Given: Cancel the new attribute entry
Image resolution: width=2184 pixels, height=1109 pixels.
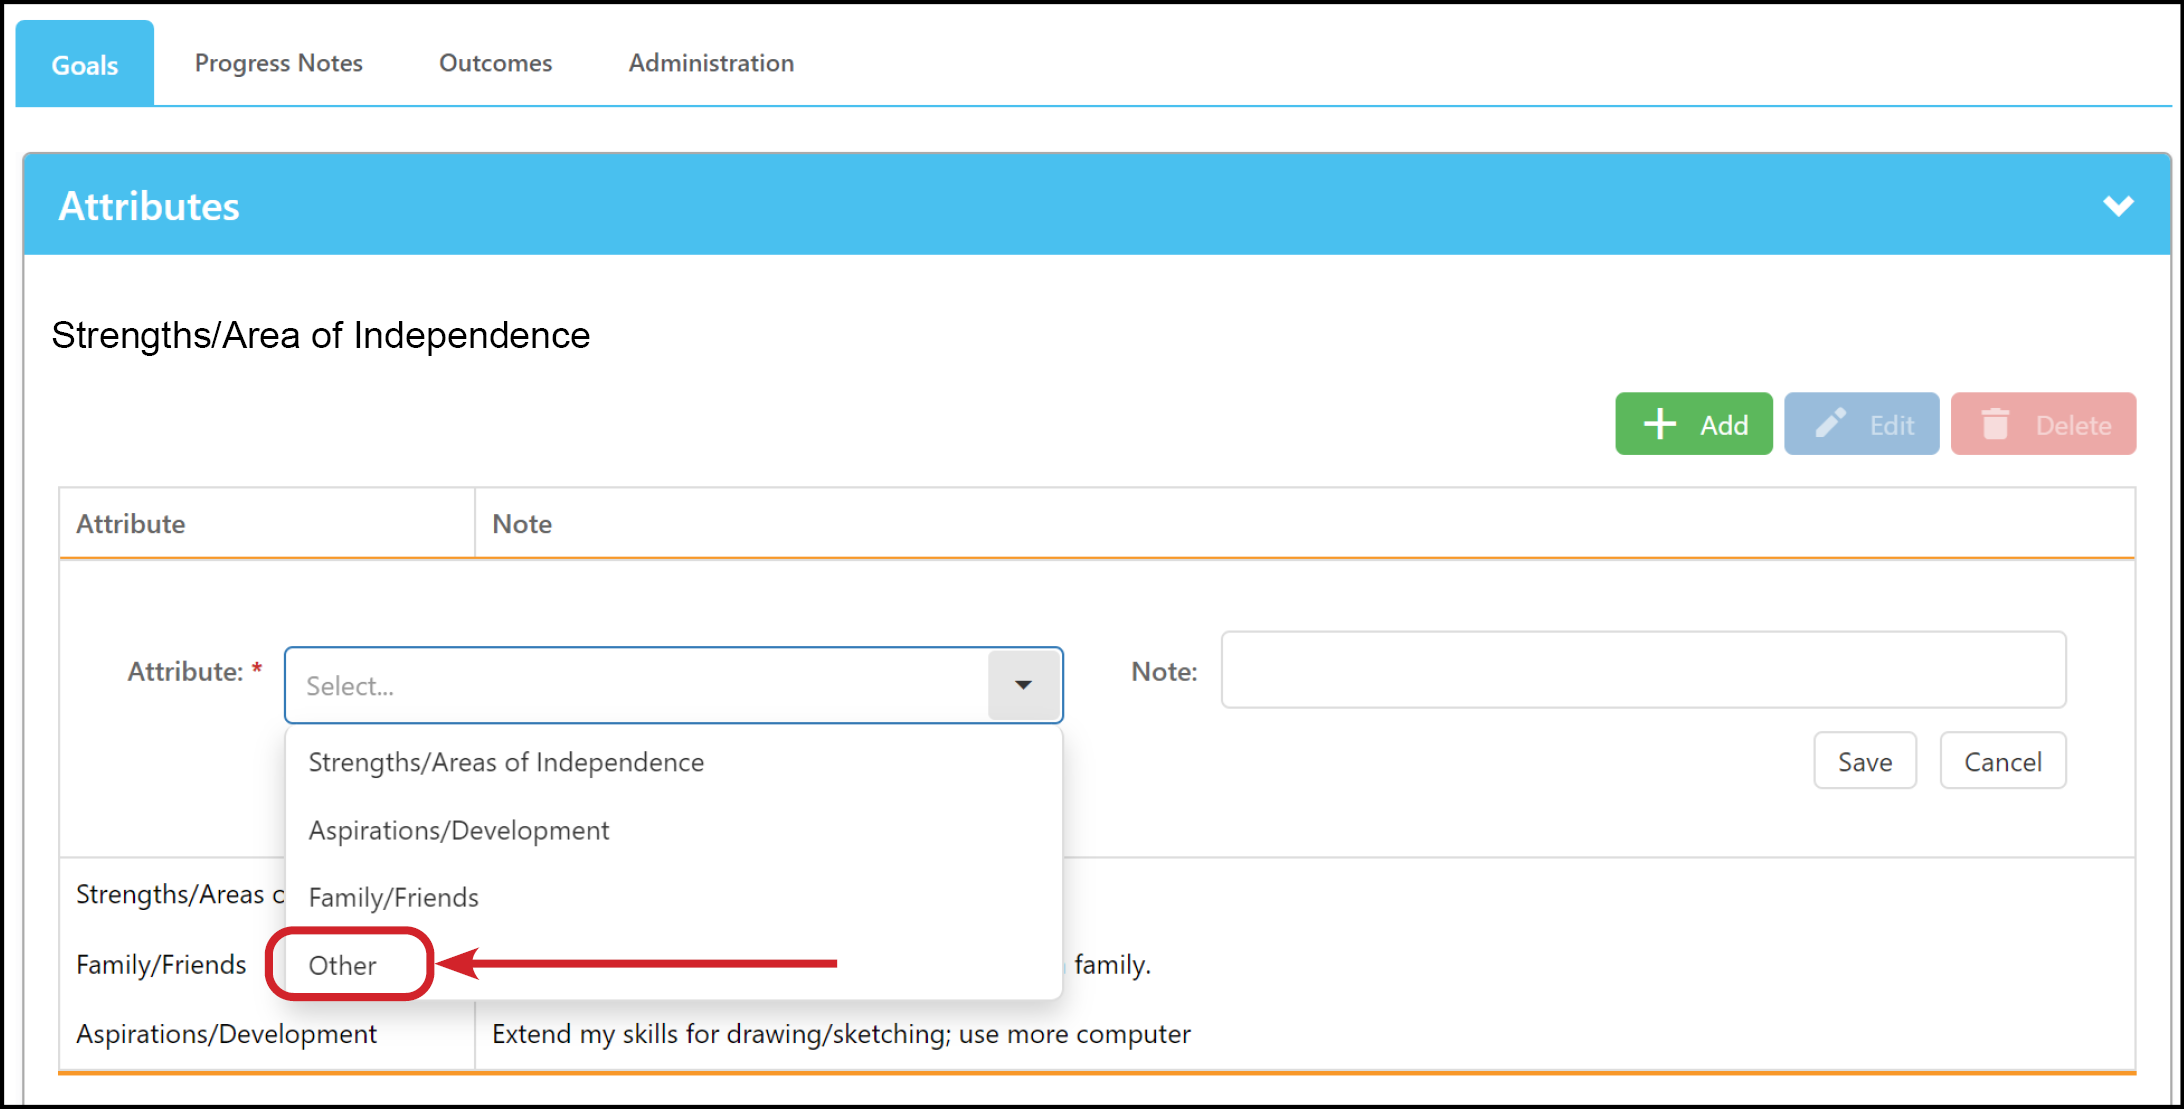Looking at the screenshot, I should pos(2003,761).
